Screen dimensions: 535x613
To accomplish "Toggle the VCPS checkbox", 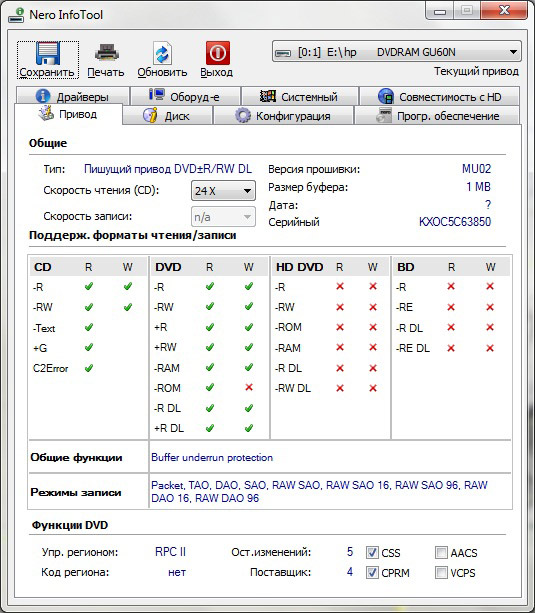I will click(x=441, y=573).
